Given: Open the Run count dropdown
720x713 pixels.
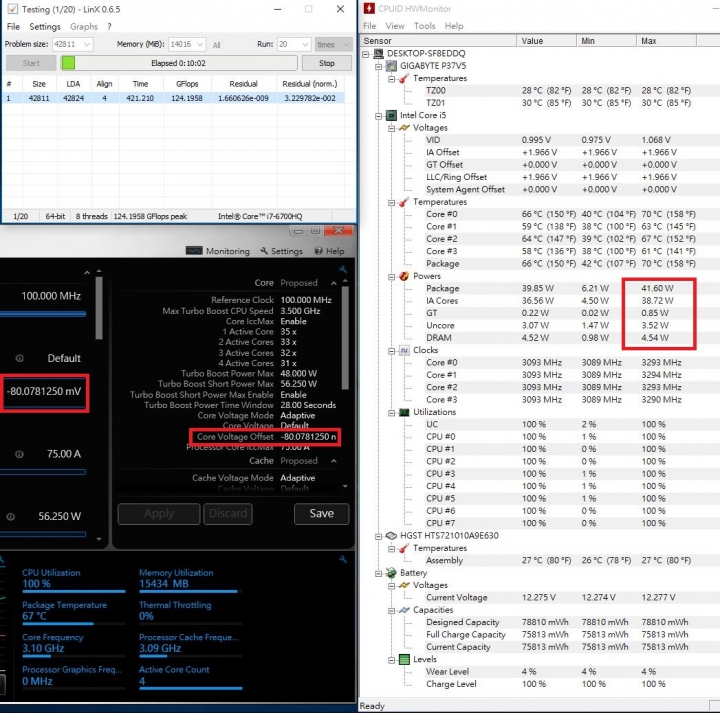Looking at the screenshot, I should [x=305, y=44].
